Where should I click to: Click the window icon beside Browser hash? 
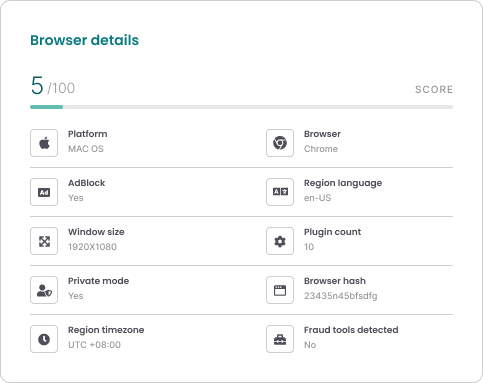[x=280, y=290]
